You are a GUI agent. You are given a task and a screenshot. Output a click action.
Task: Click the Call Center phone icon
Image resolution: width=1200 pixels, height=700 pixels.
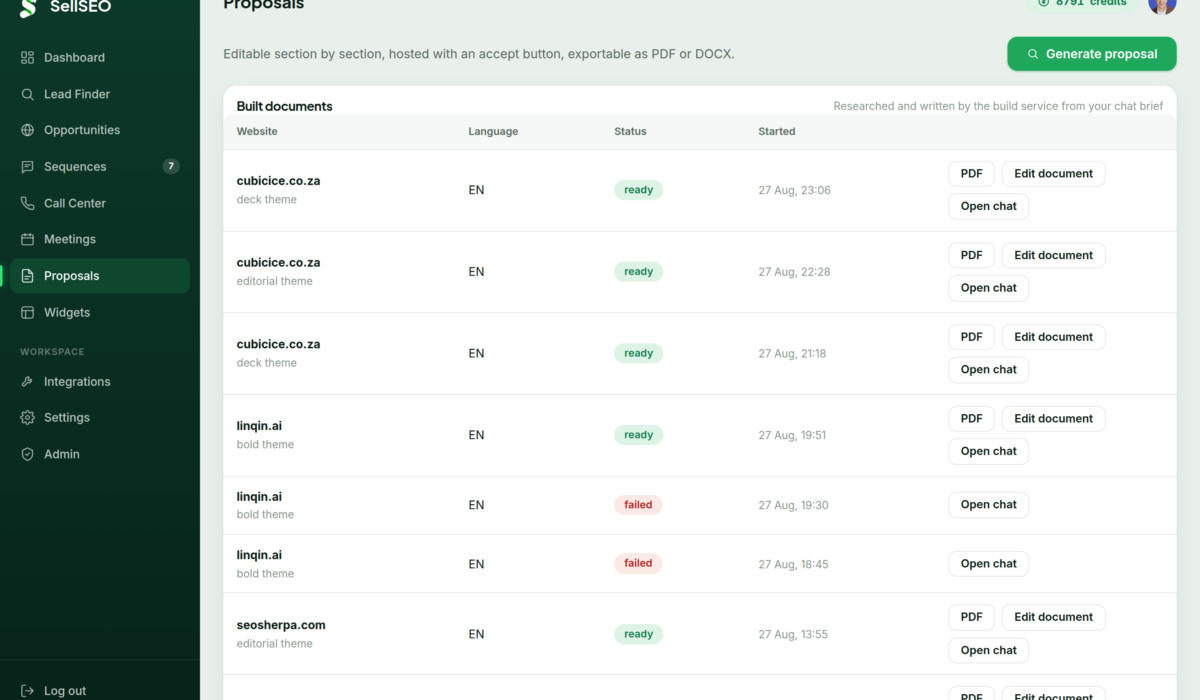(x=28, y=203)
